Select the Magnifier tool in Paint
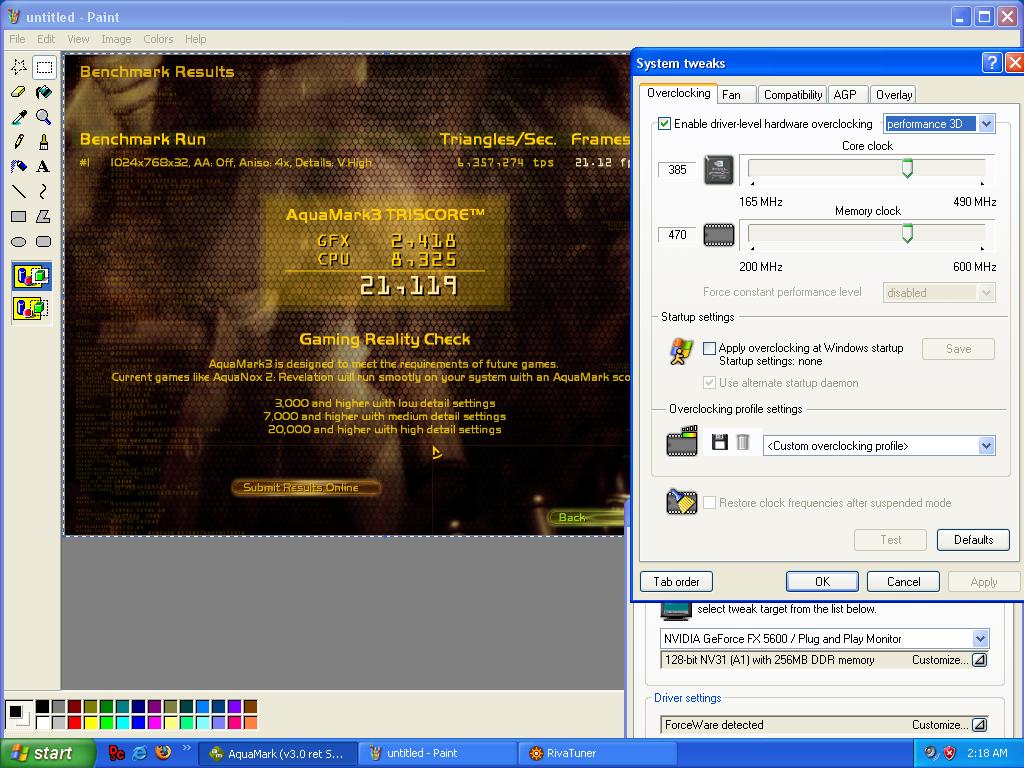 pyautogui.click(x=44, y=116)
